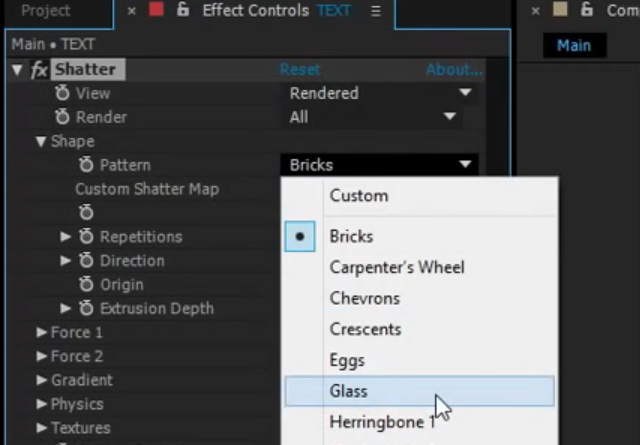This screenshot has height=445, width=640.
Task: Click the red label square in Effect Controls tab
Action: tap(156, 9)
